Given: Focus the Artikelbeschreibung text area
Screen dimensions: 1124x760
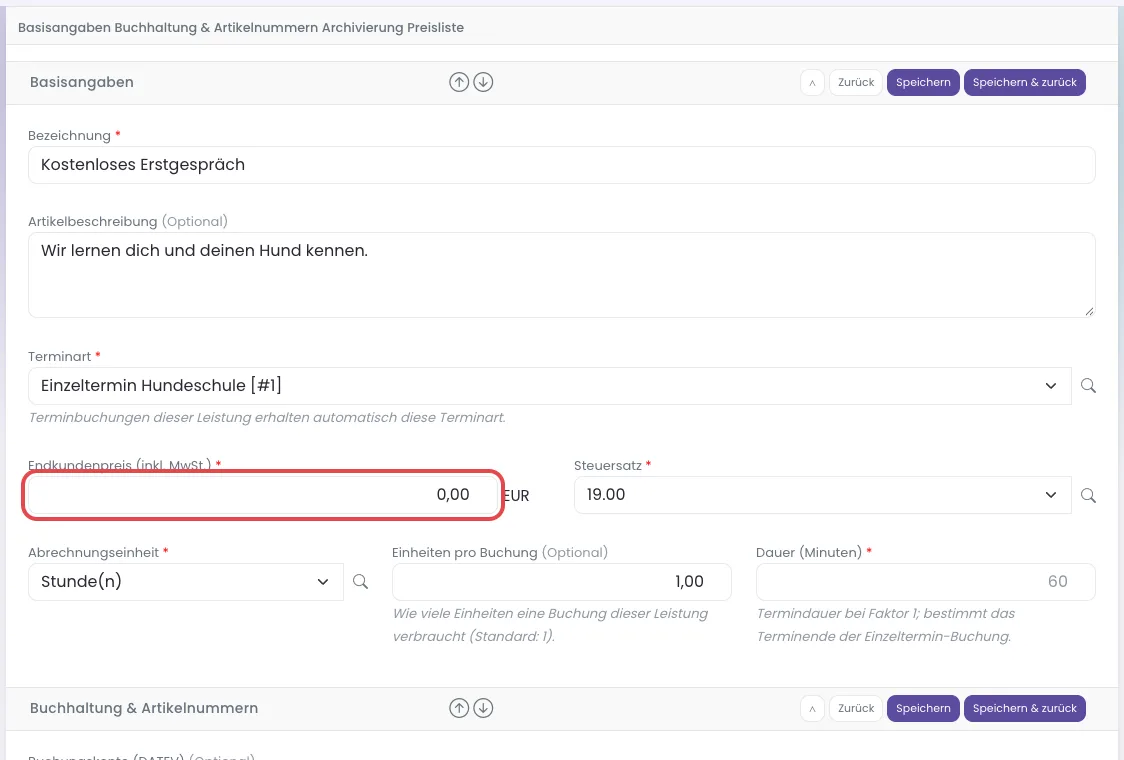Looking at the screenshot, I should [561, 275].
